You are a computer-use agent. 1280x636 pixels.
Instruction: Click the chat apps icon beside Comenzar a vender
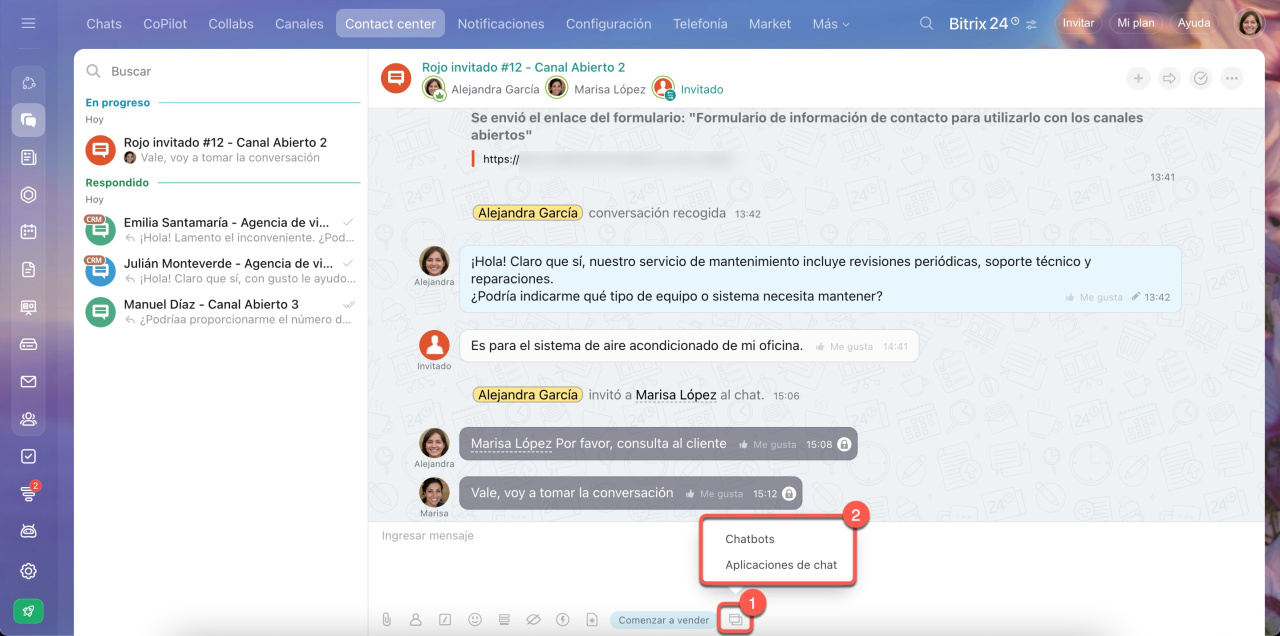735,620
